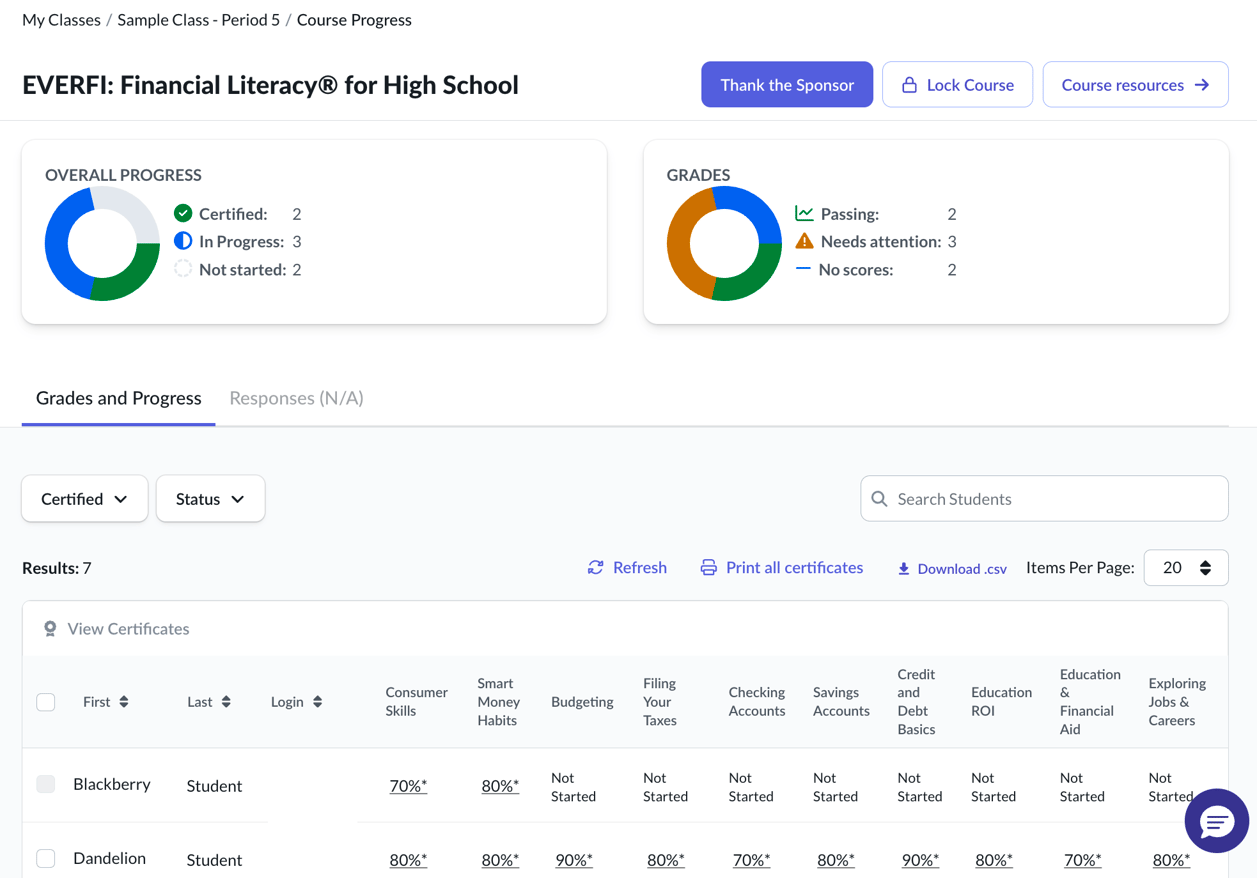Go to My Classes breadcrumb
Image resolution: width=1257 pixels, height=878 pixels.
pos(61,20)
